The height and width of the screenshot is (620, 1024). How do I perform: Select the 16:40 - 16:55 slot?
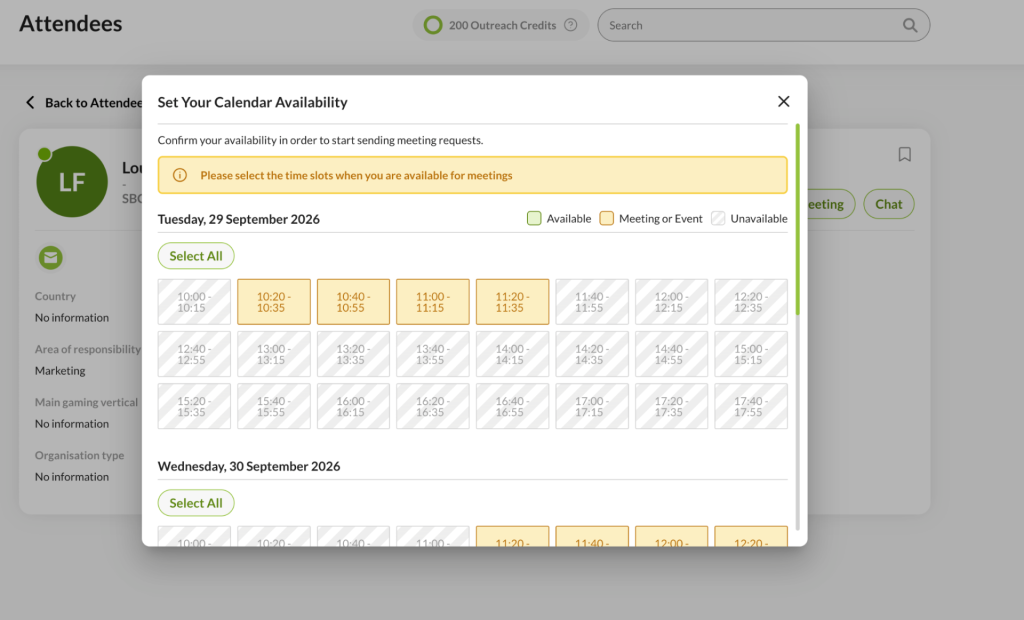[x=513, y=406]
